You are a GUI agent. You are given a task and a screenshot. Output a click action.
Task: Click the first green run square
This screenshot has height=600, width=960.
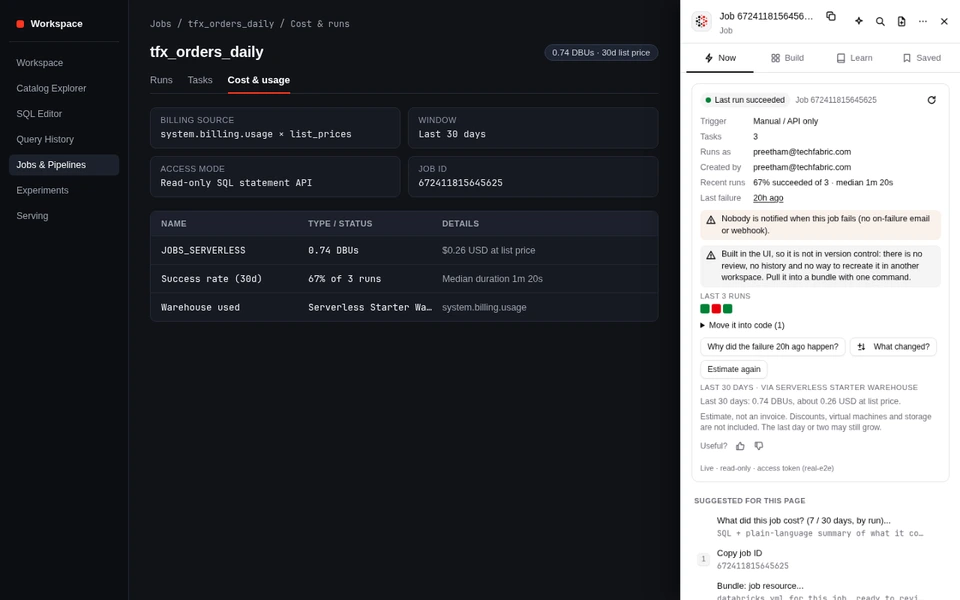coord(705,309)
